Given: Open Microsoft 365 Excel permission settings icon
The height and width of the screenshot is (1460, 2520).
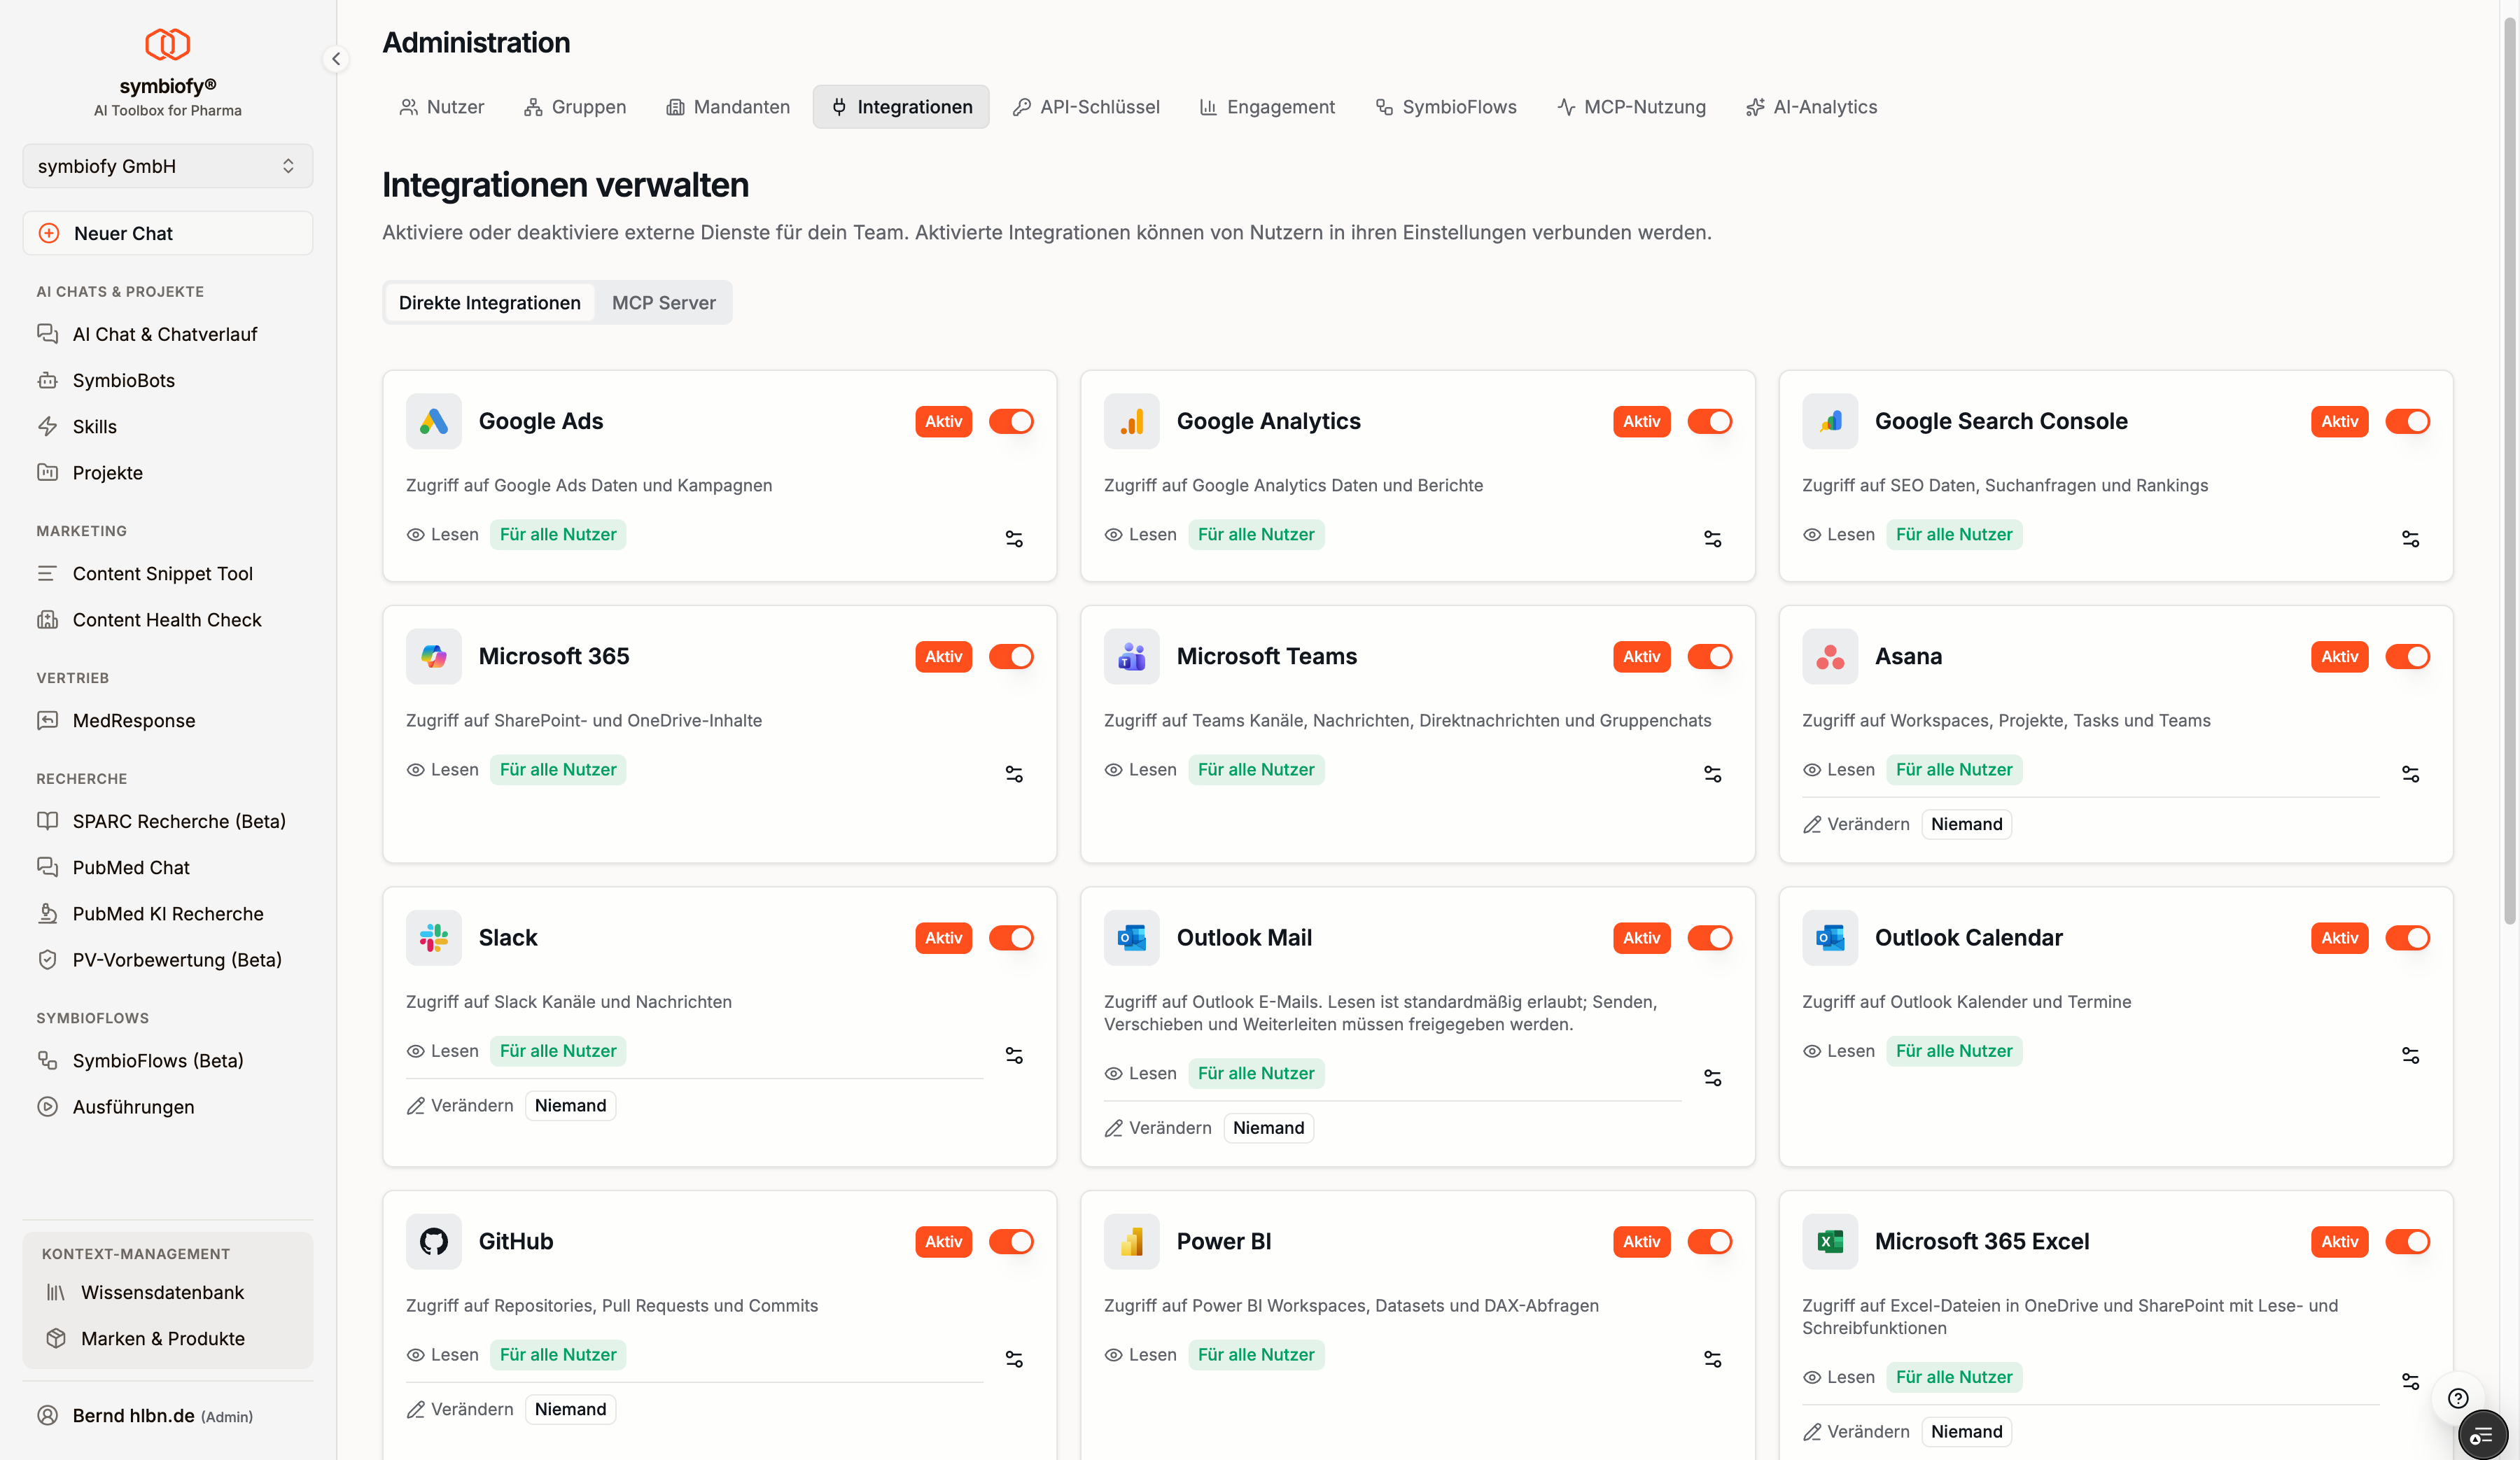Looking at the screenshot, I should [2410, 1381].
